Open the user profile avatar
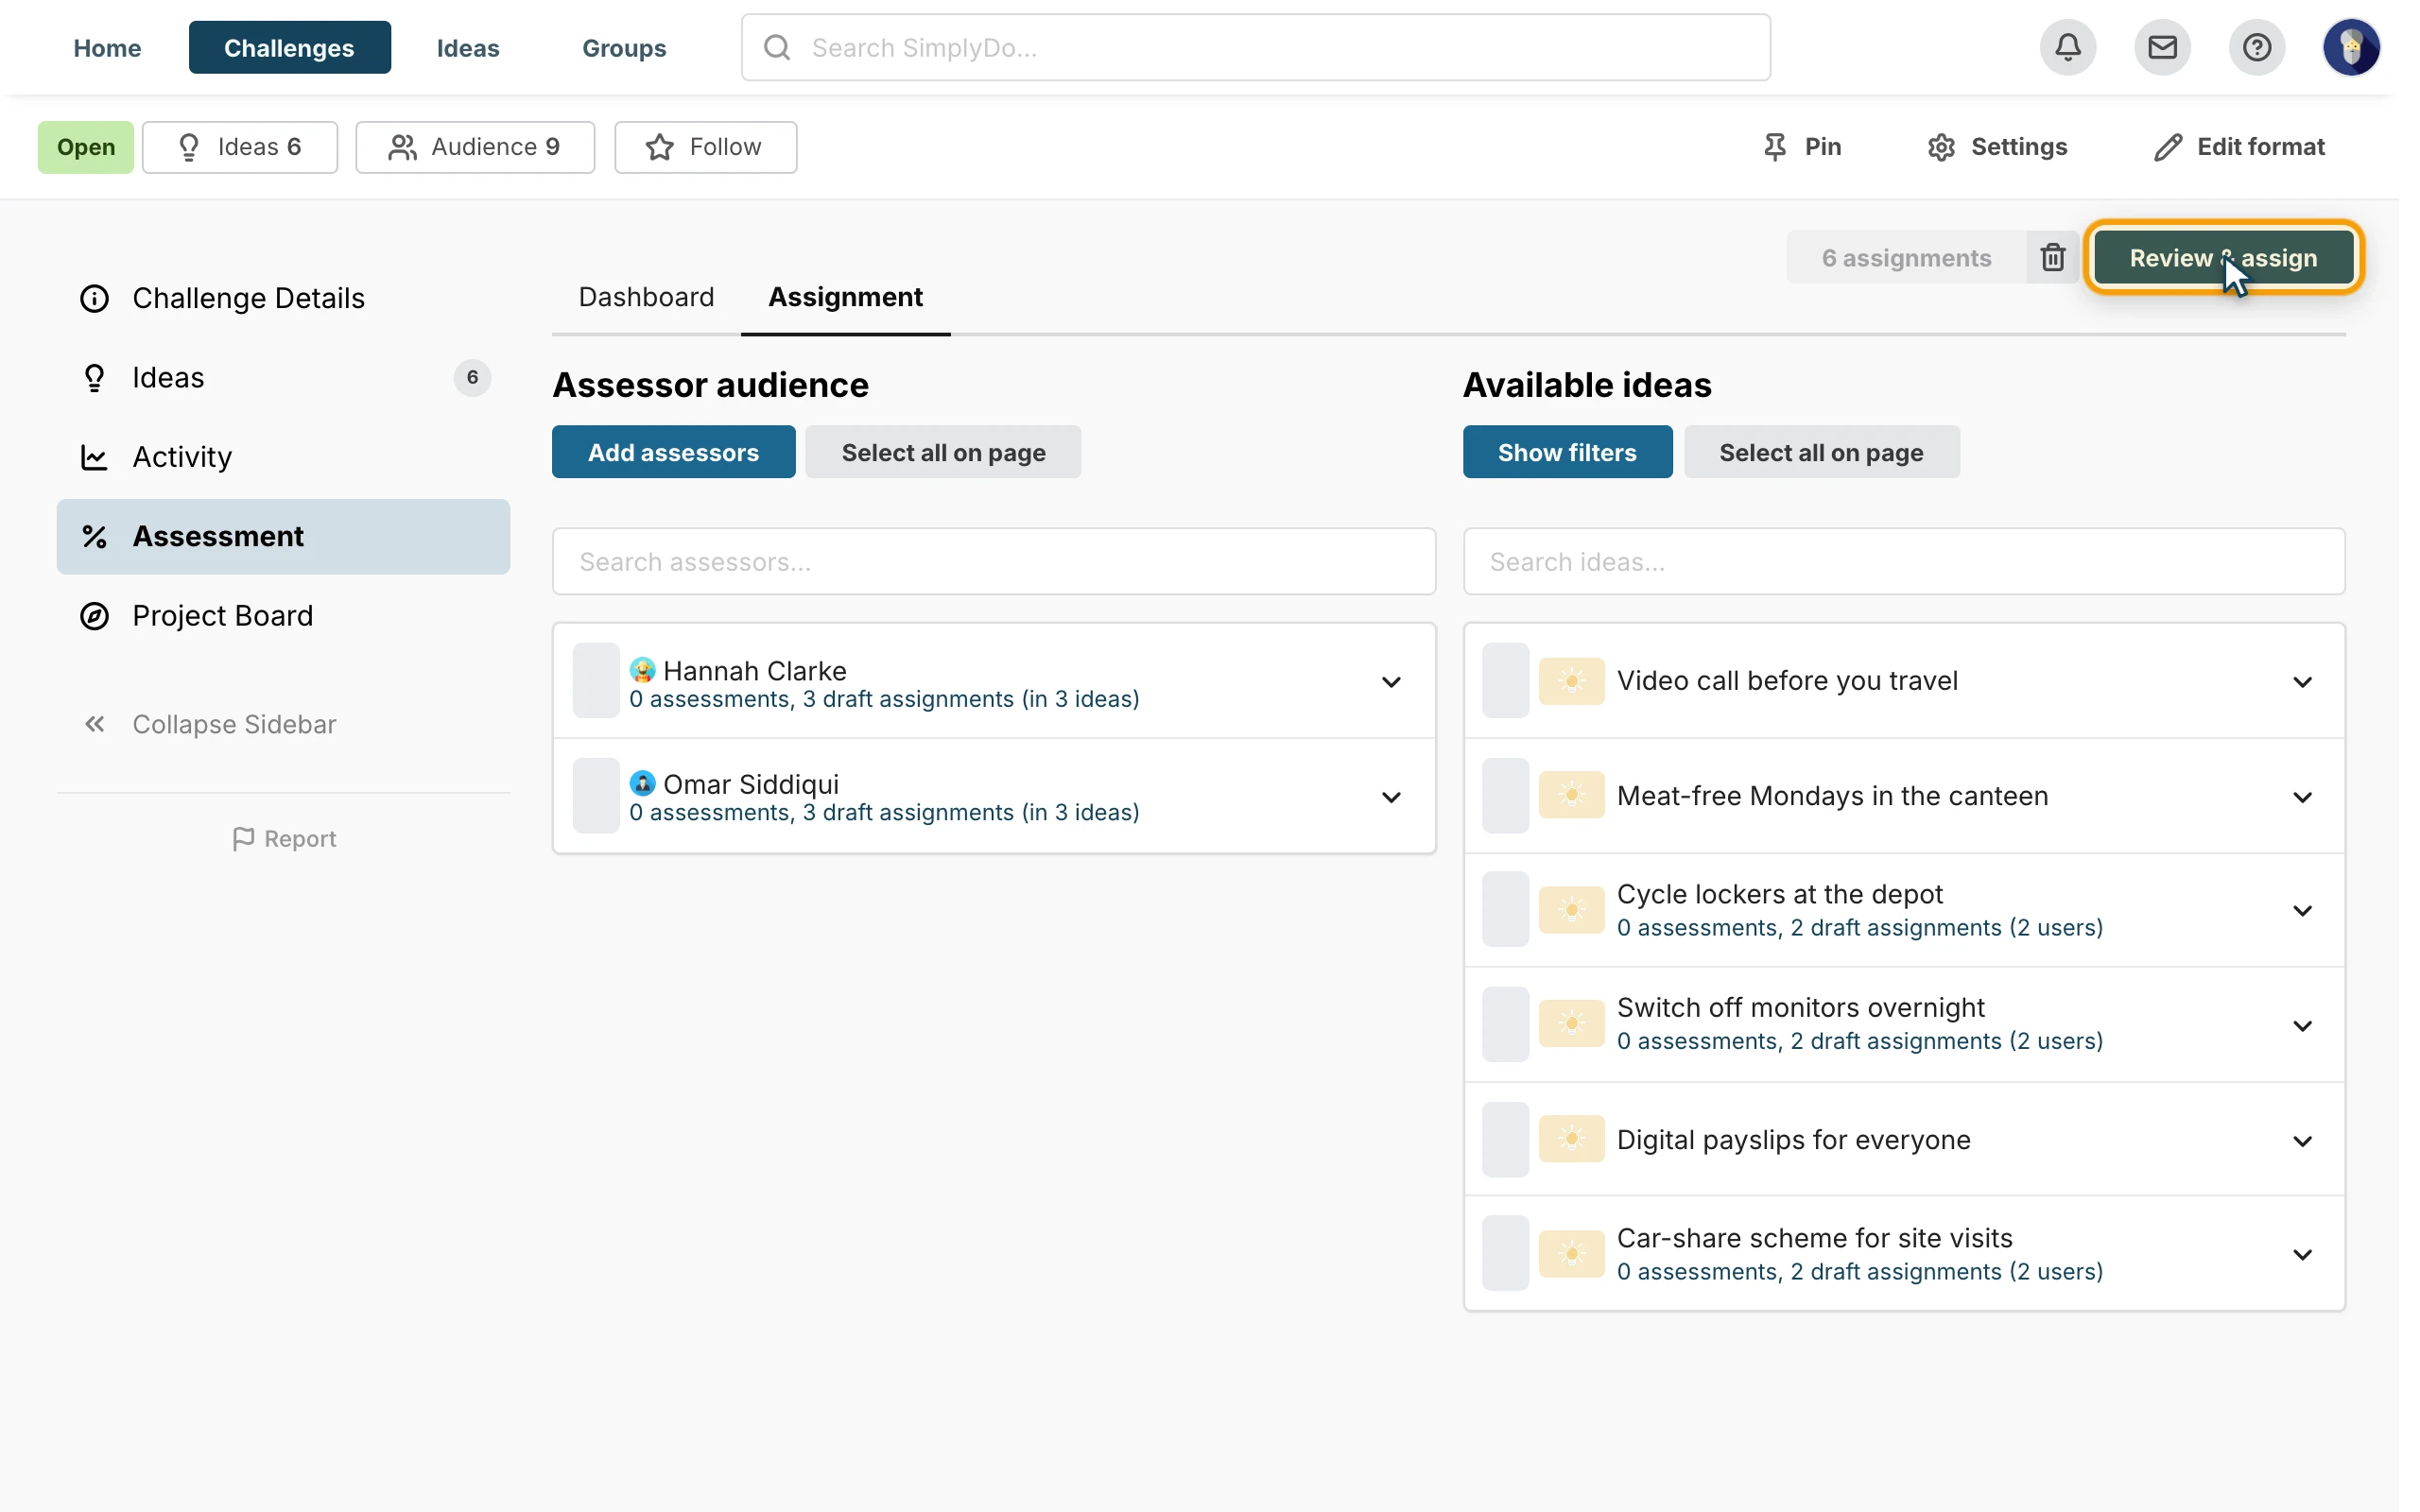The width and height of the screenshot is (2420, 1512). (2351, 47)
